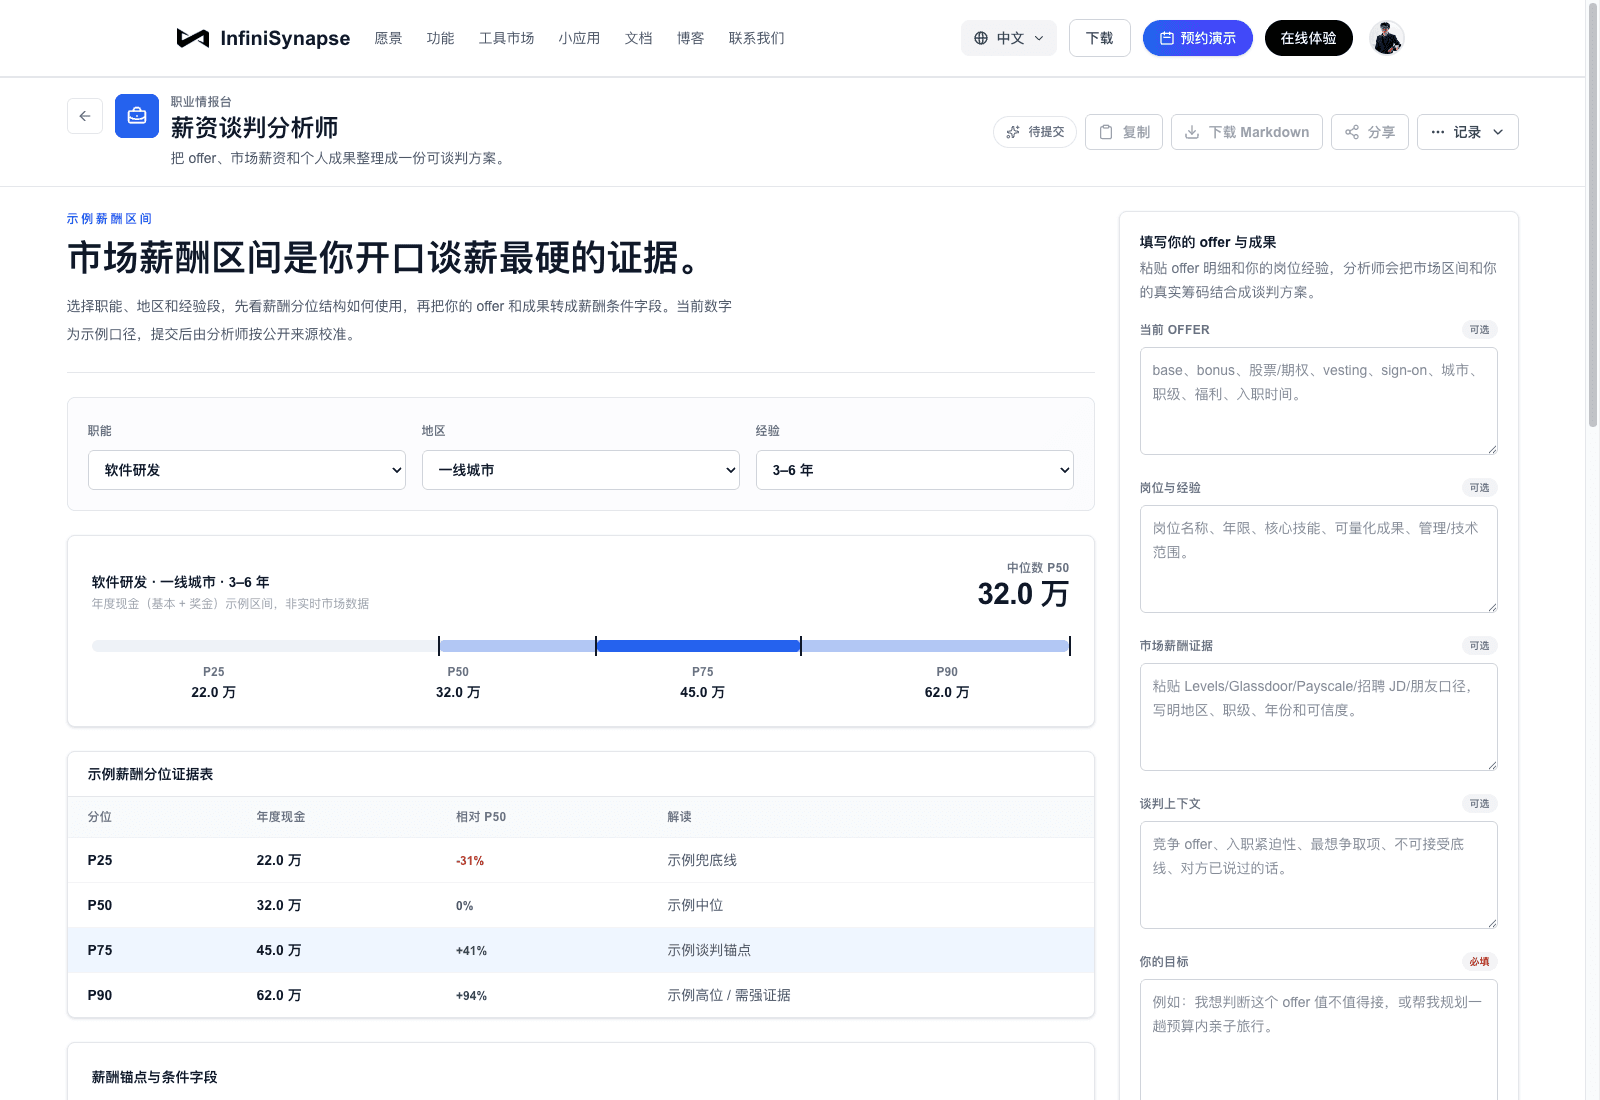1600x1100 pixels.
Task: Open the 博客 nav item
Action: tap(690, 38)
